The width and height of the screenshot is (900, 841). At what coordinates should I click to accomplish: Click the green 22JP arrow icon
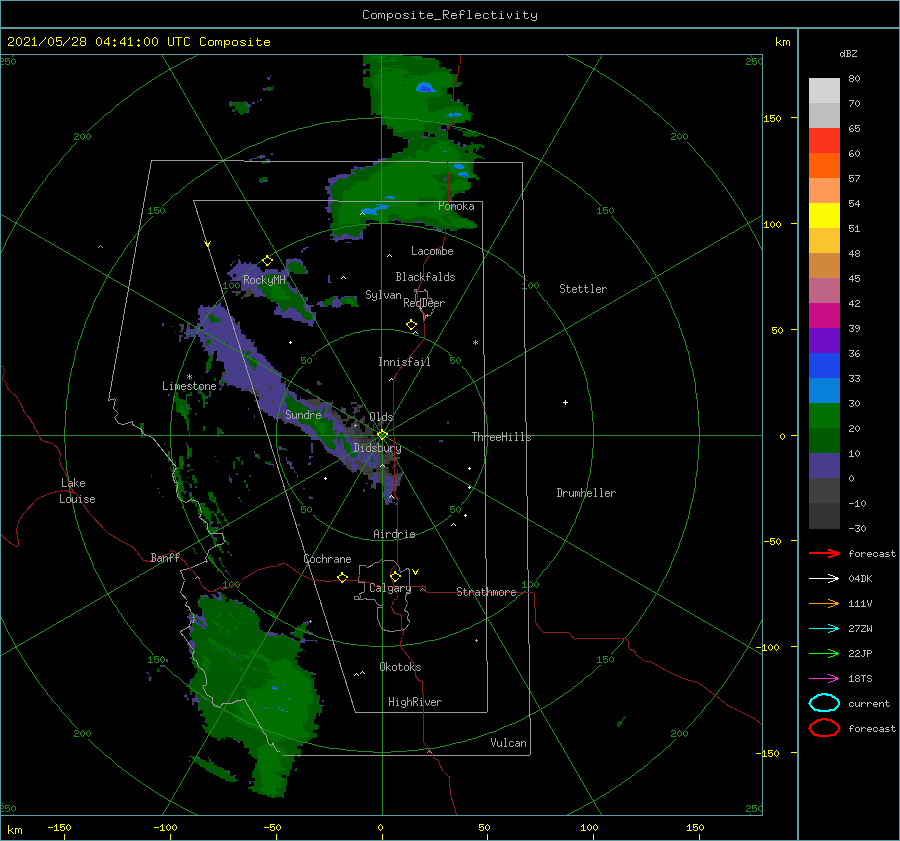[x=824, y=653]
